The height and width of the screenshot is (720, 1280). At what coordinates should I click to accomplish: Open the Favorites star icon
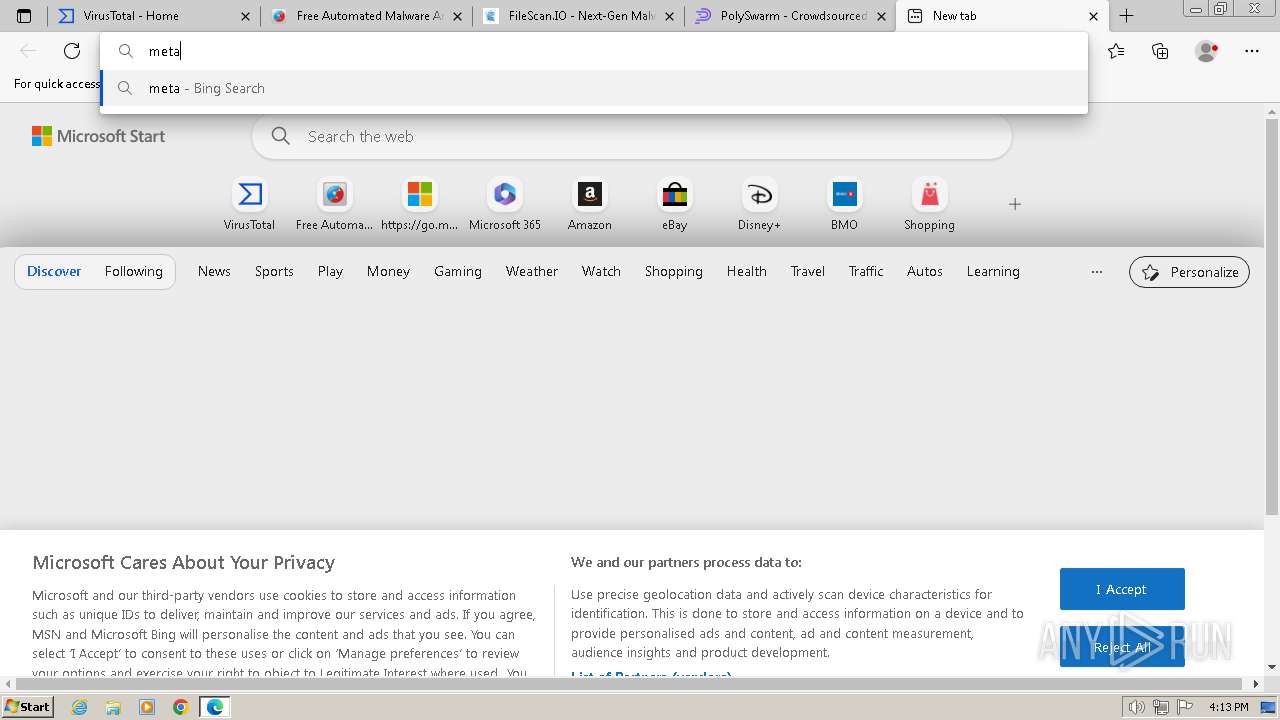(1116, 51)
